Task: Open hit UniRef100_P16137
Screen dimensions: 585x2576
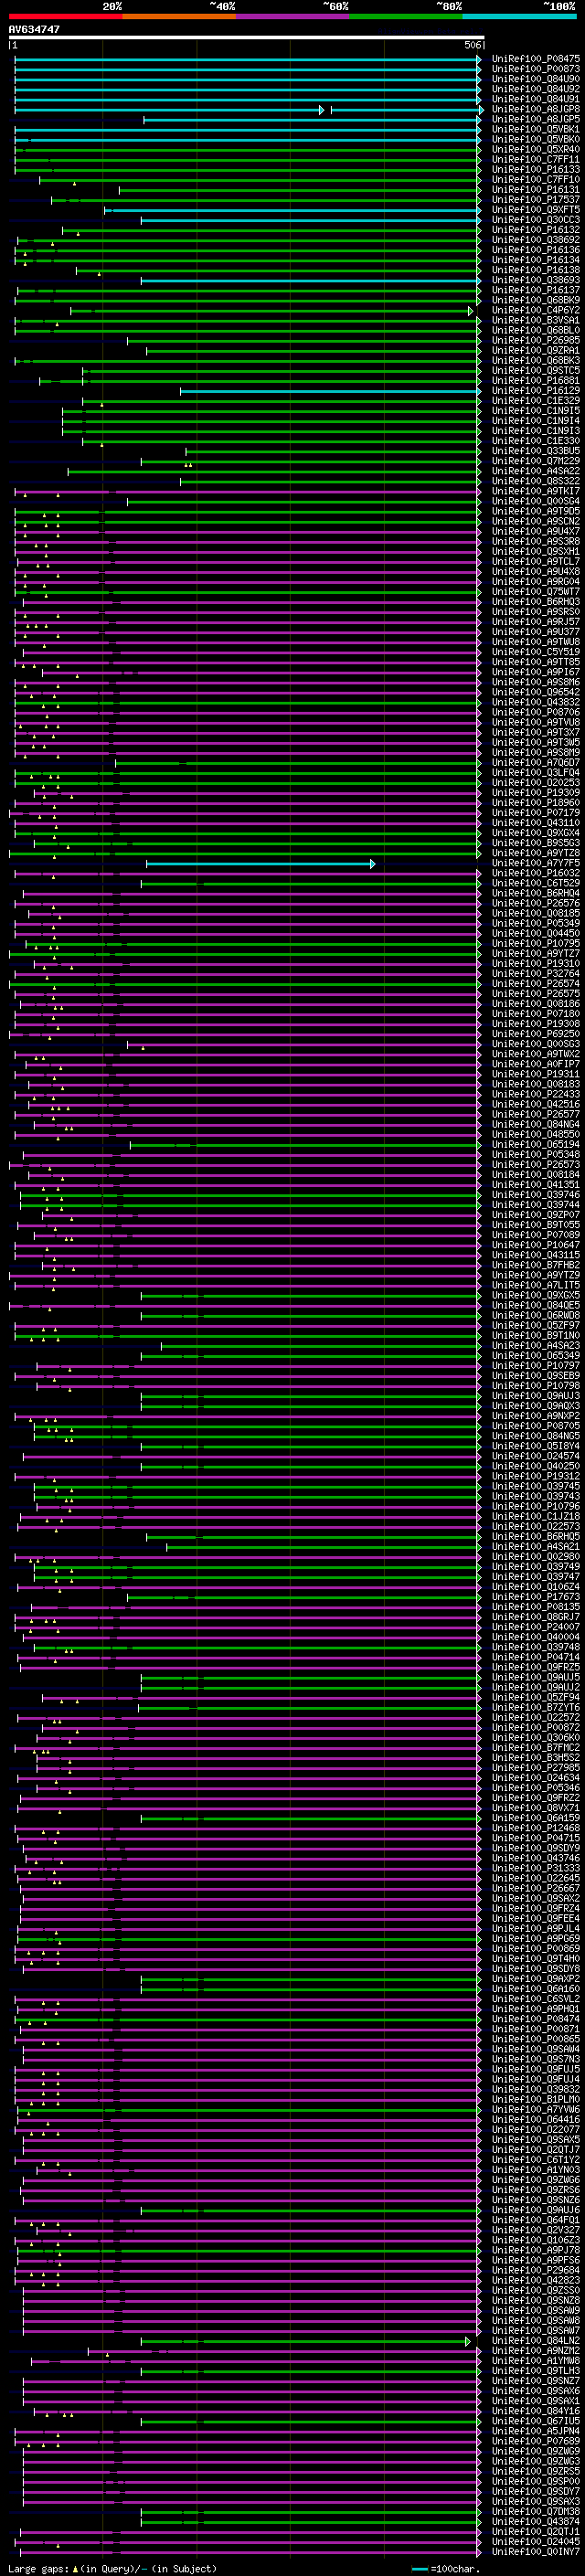Action: click(536, 290)
